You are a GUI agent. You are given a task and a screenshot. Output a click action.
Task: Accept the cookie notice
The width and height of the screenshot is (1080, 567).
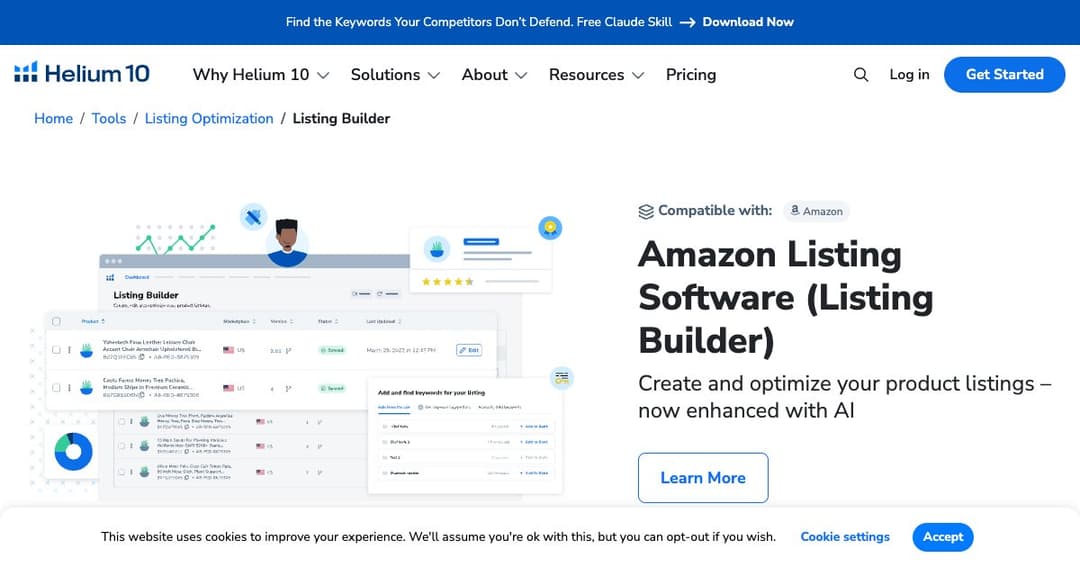click(x=943, y=537)
